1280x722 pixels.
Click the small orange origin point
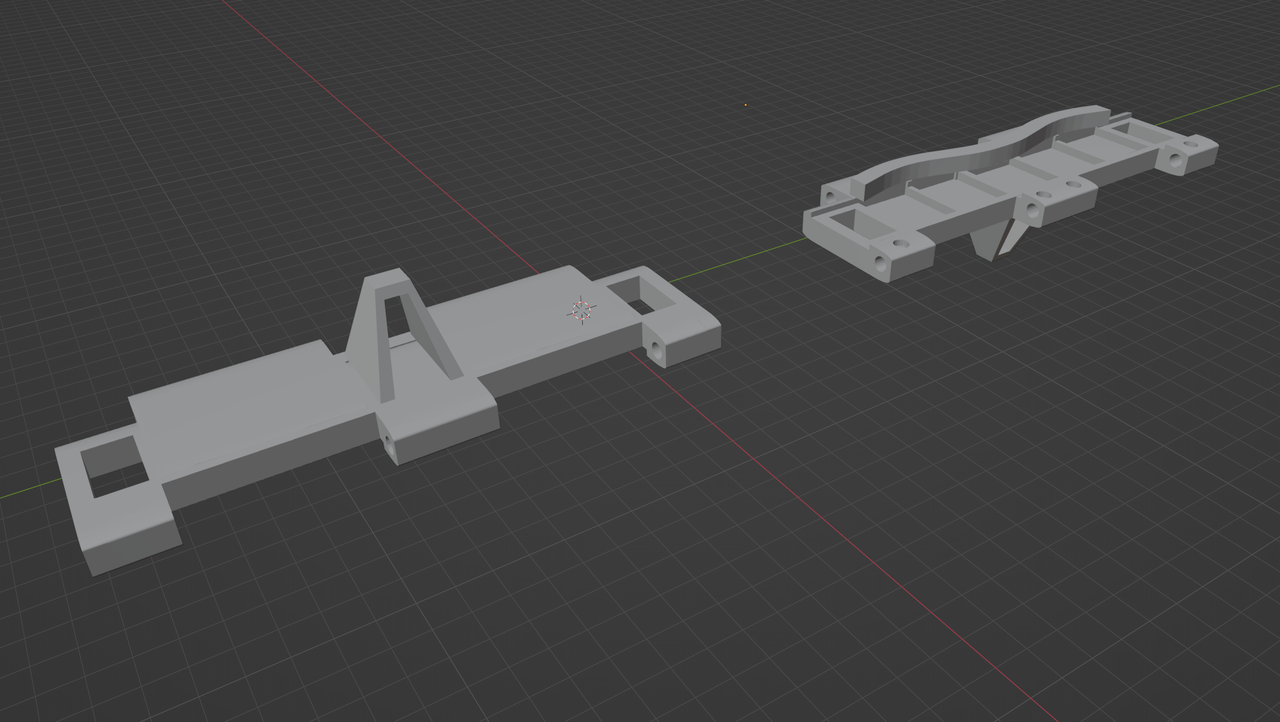745,104
